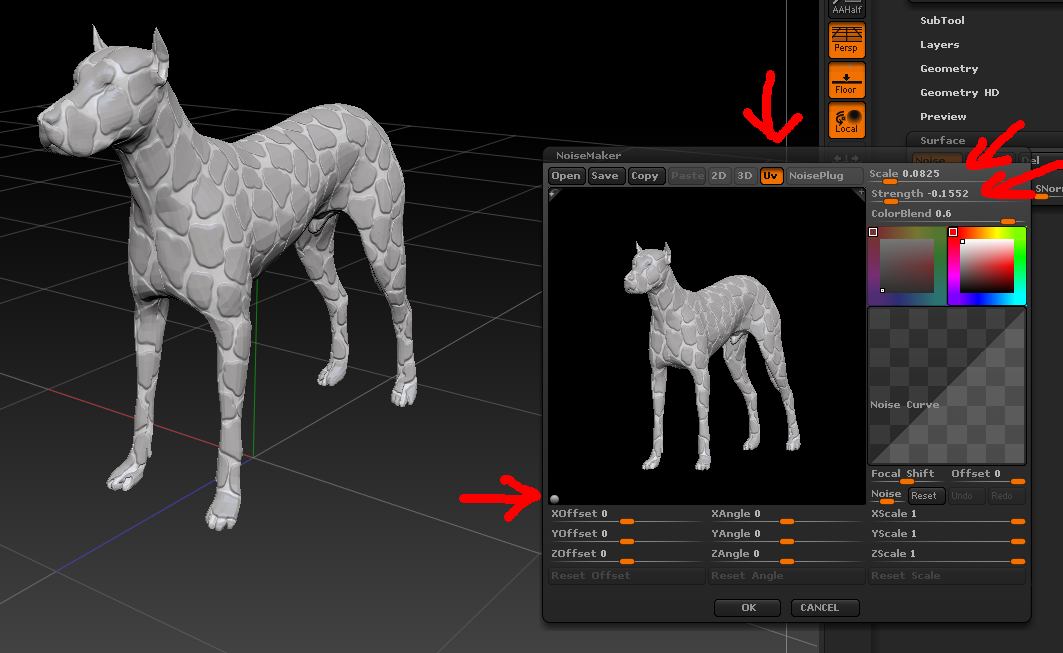
Task: Pick a color in the bright rainbow swatch
Action: [x=986, y=266]
